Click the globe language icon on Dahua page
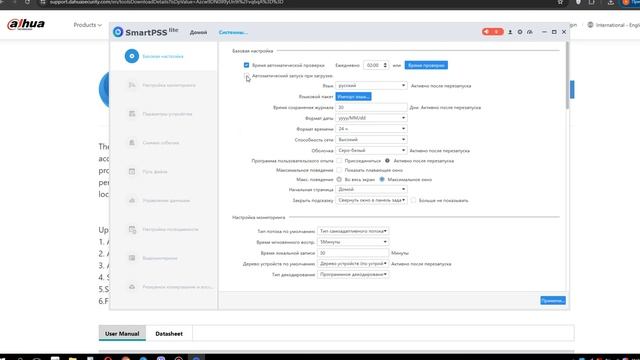This screenshot has width=640, height=360. (590, 25)
